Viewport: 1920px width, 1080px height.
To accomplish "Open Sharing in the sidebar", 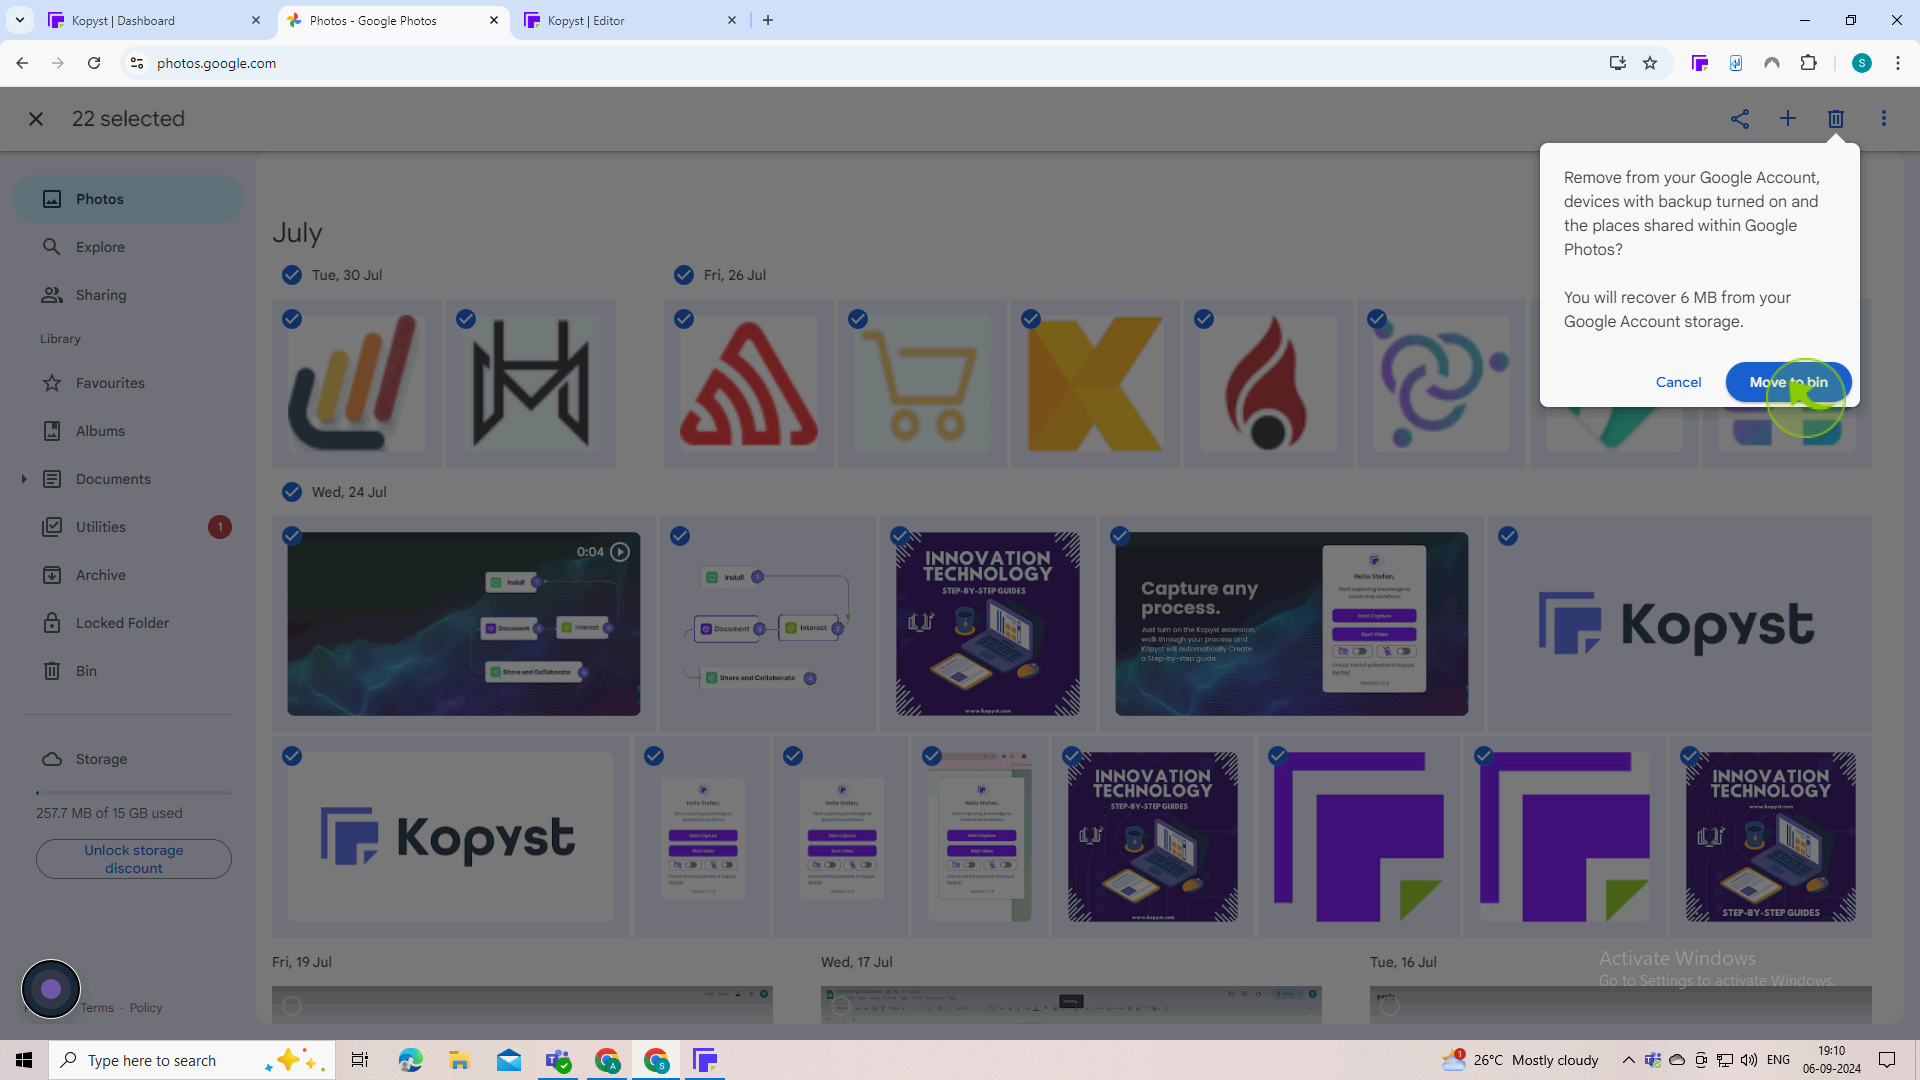I will [x=128, y=295].
